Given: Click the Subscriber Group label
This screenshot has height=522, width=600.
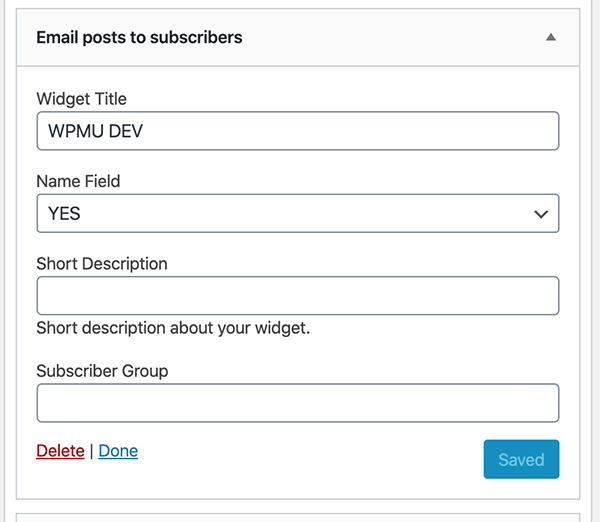Looking at the screenshot, I should point(102,371).
